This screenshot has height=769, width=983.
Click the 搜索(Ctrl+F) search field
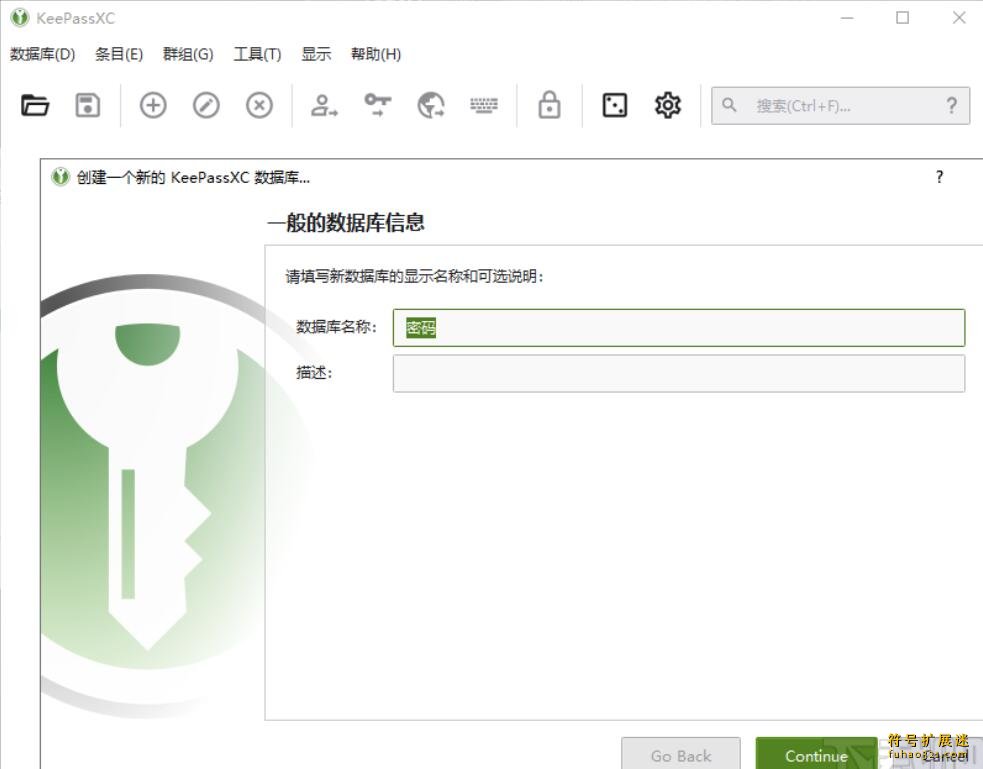tap(840, 106)
